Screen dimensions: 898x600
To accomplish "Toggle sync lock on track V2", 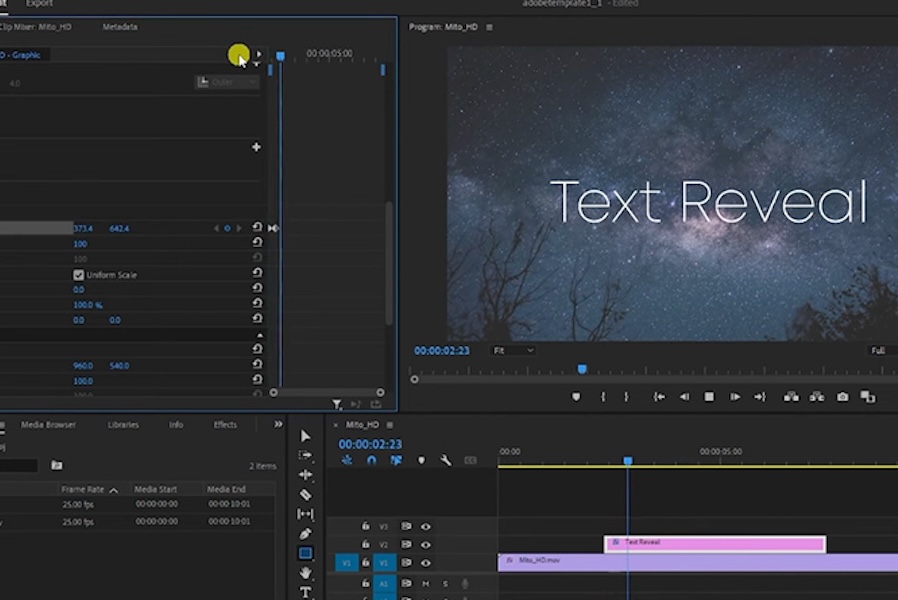I will [x=406, y=544].
